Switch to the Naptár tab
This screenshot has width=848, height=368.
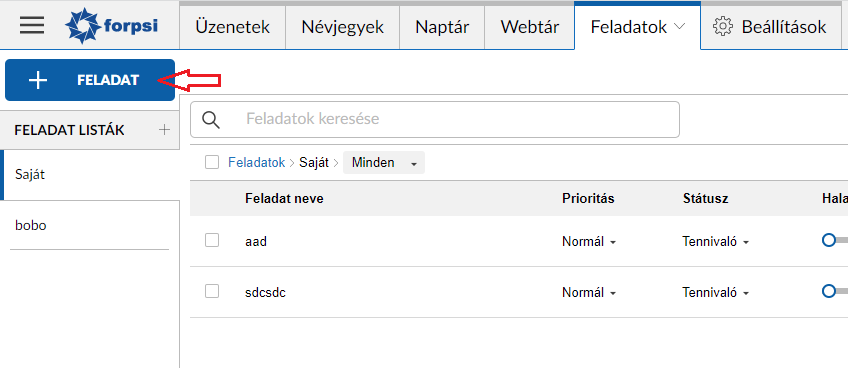pyautogui.click(x=442, y=27)
